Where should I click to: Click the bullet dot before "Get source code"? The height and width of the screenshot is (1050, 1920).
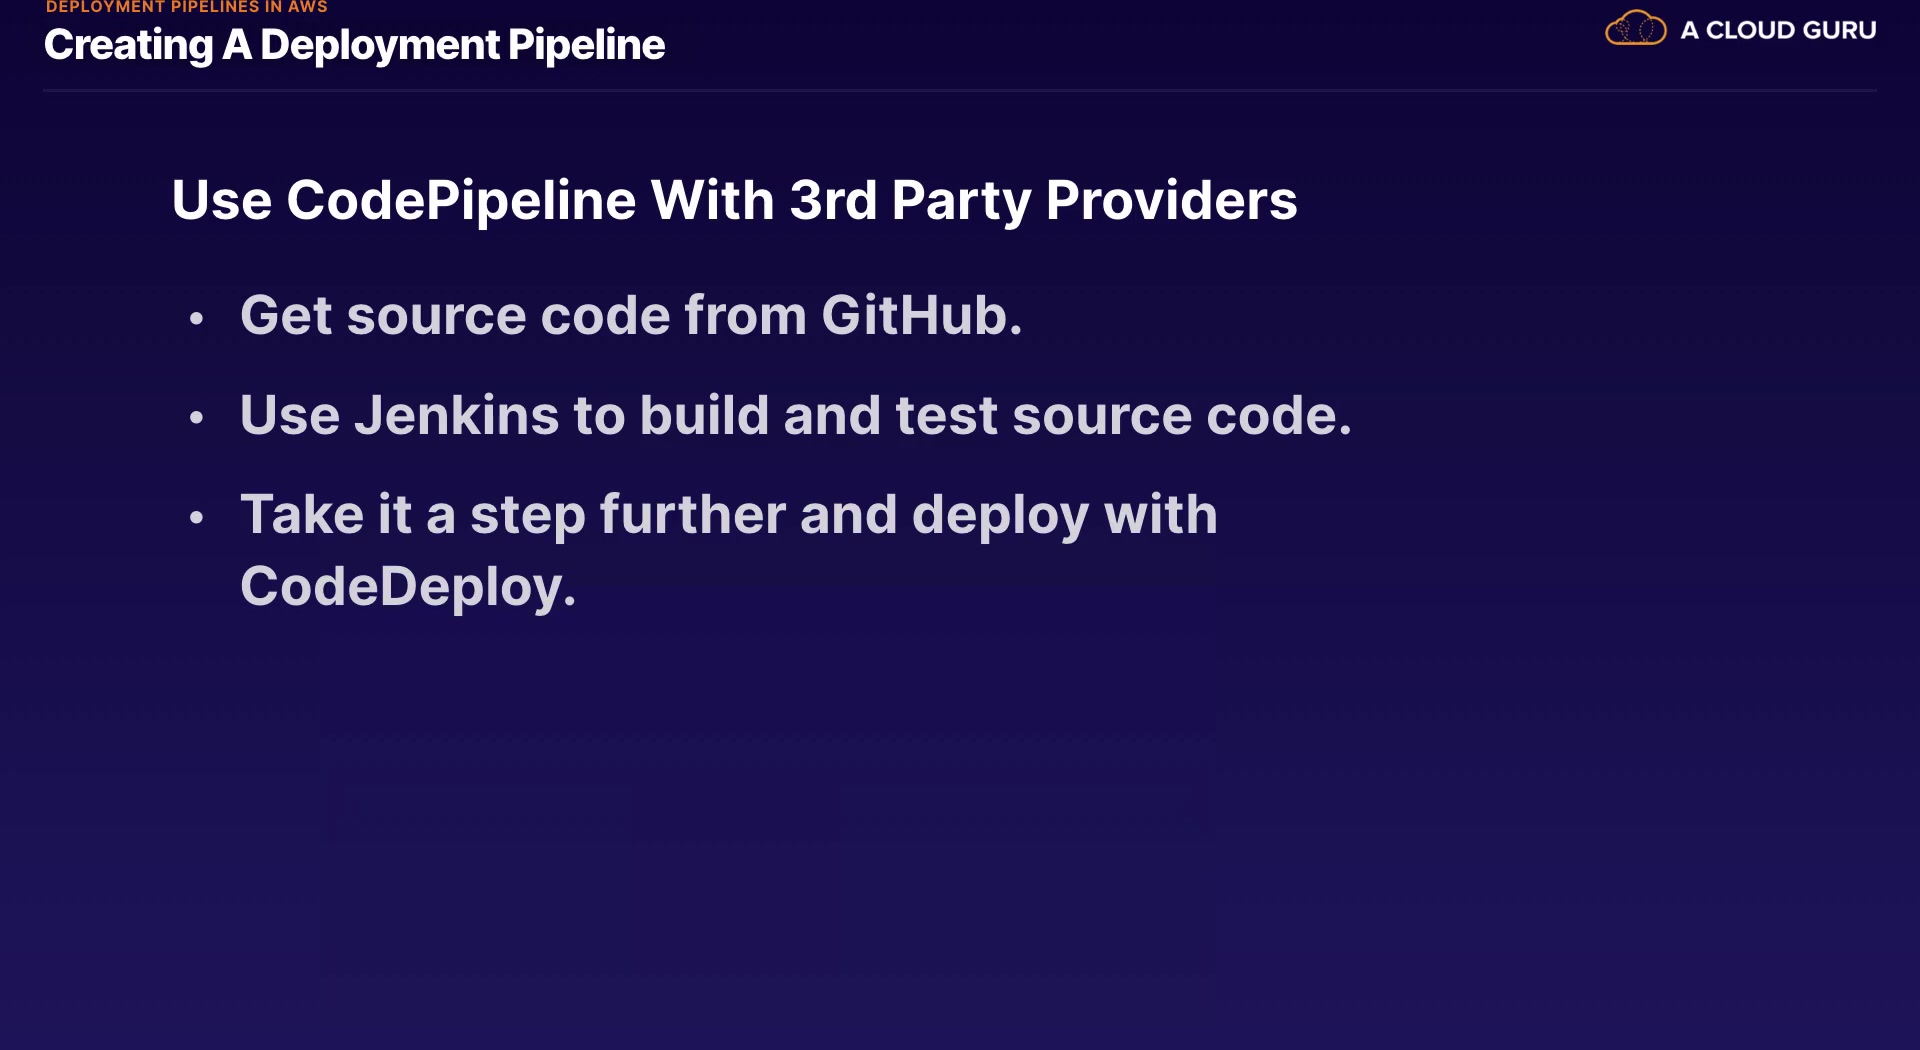(x=197, y=319)
